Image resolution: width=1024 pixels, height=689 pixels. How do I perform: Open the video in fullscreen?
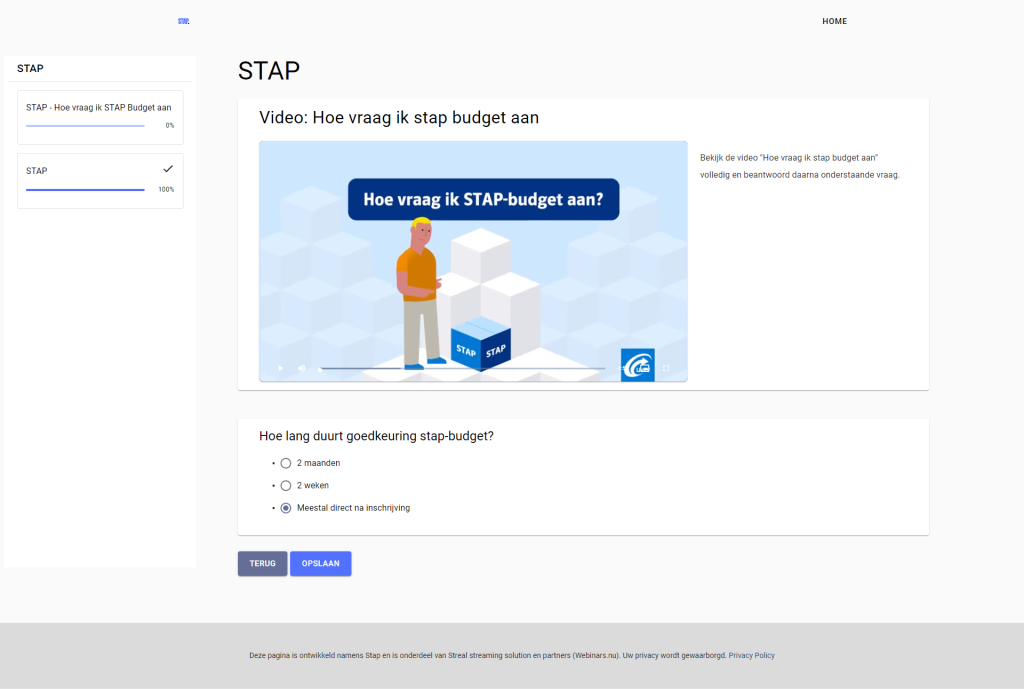coord(666,368)
